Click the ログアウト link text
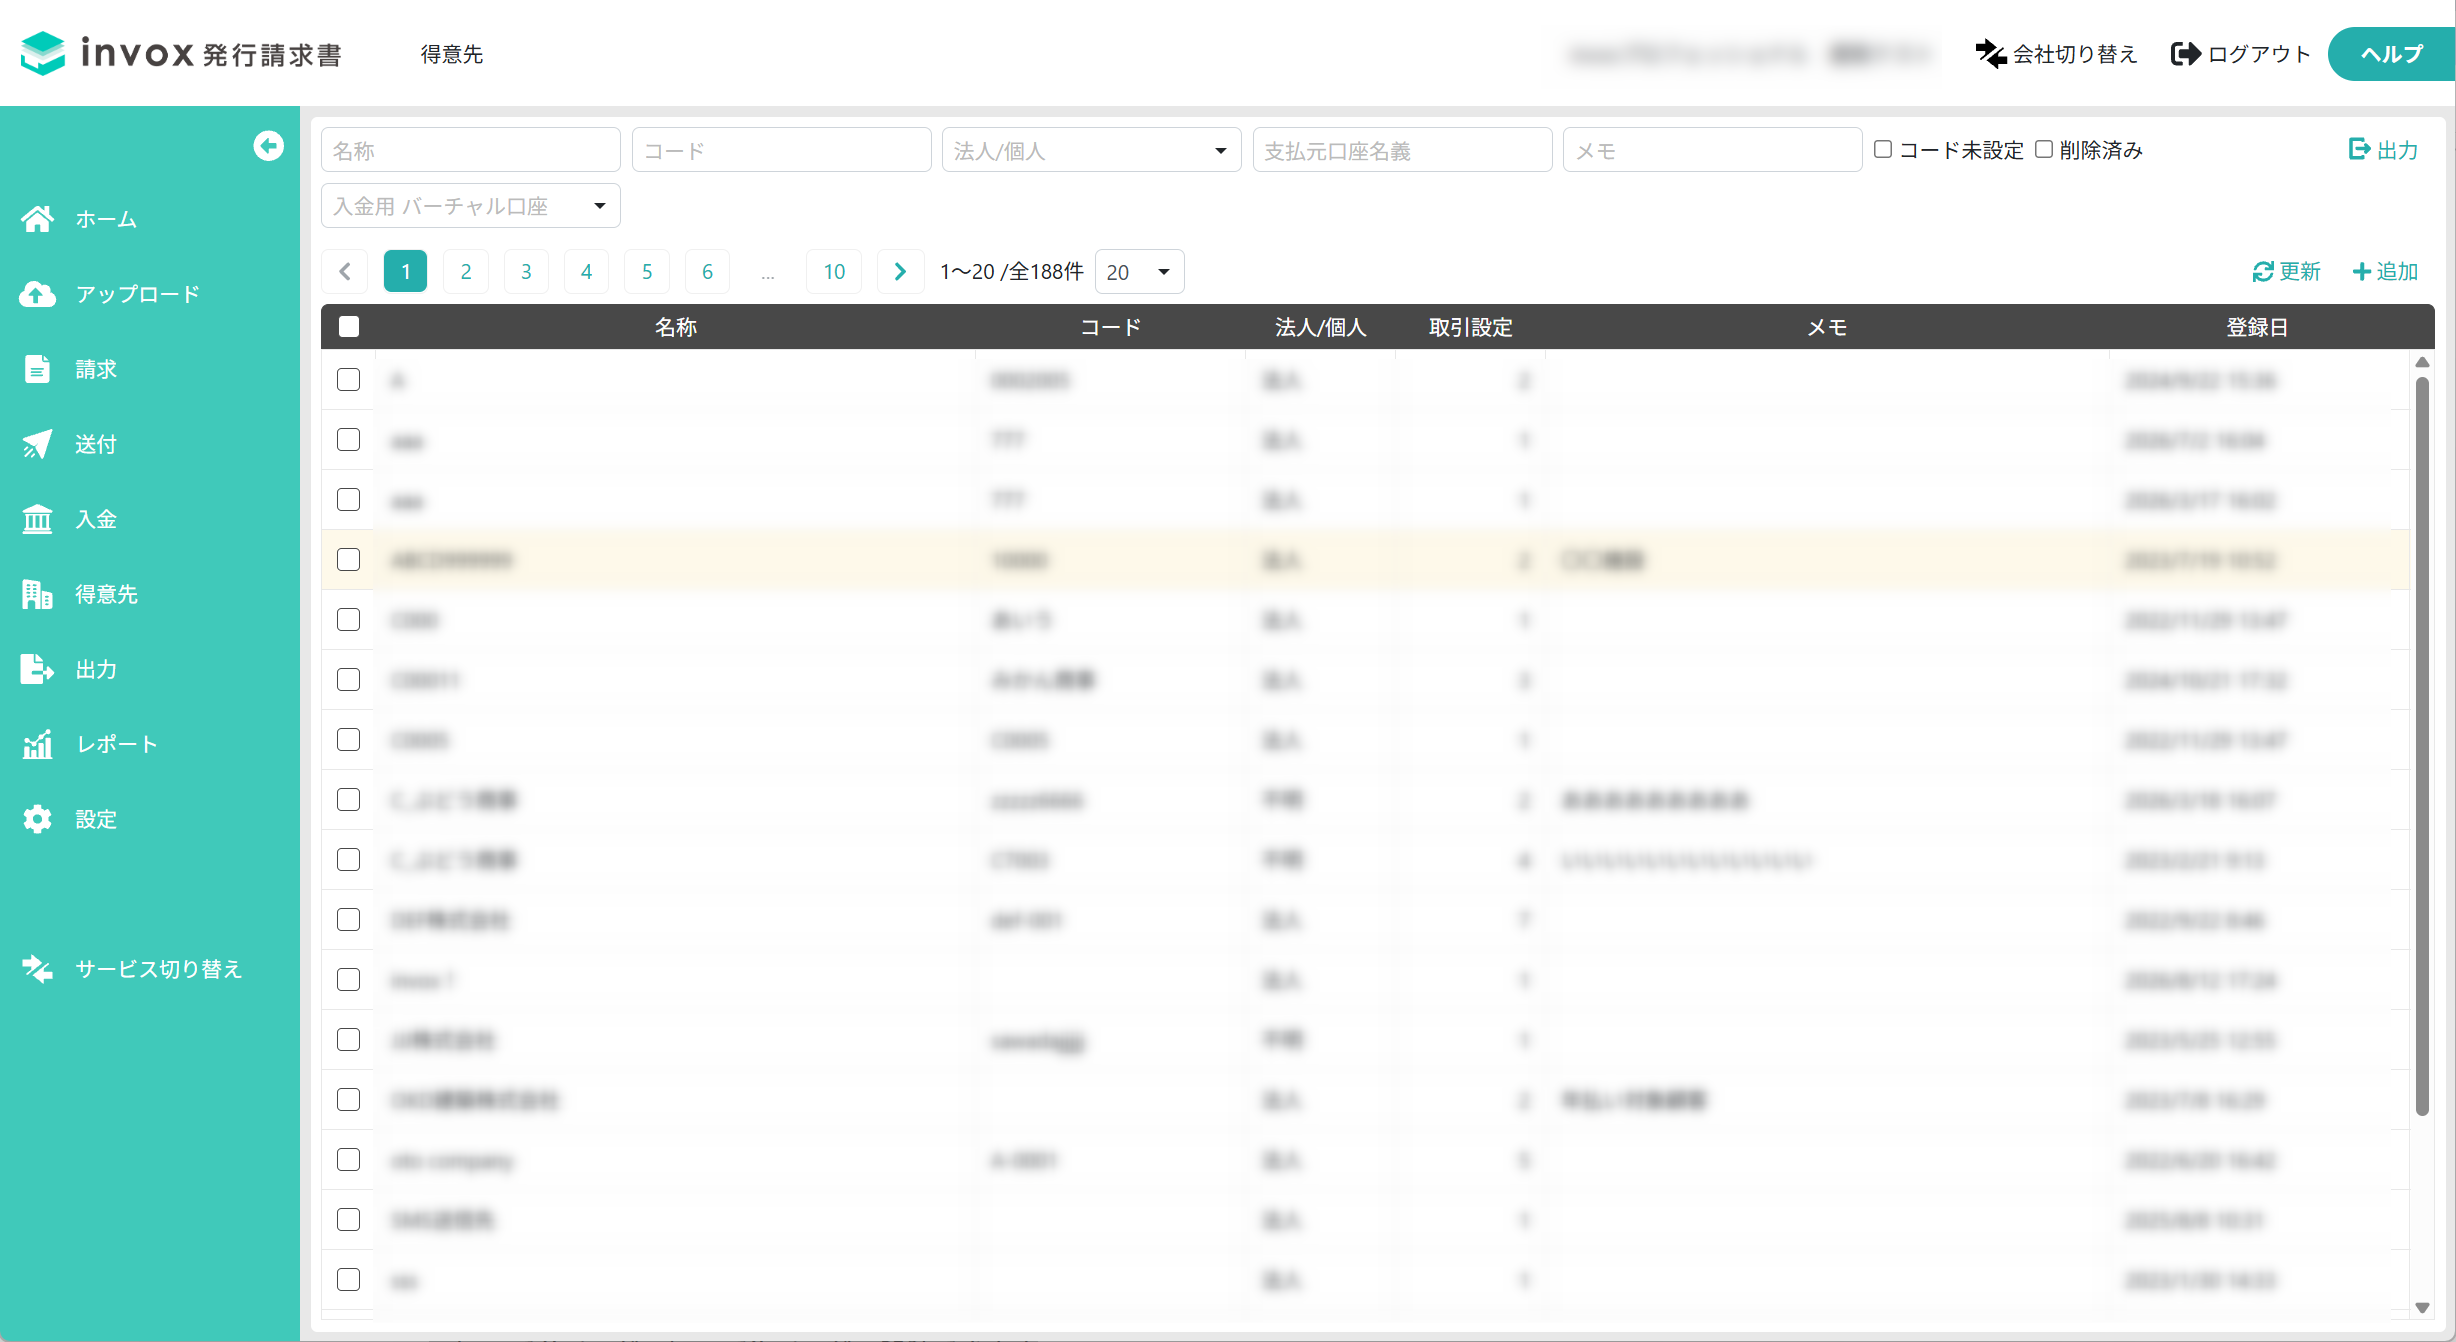2456x1342 pixels. click(2259, 54)
